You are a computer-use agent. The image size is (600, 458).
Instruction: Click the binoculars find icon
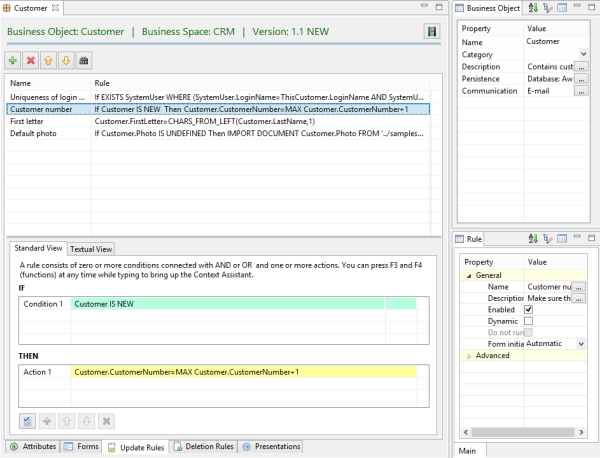click(84, 60)
